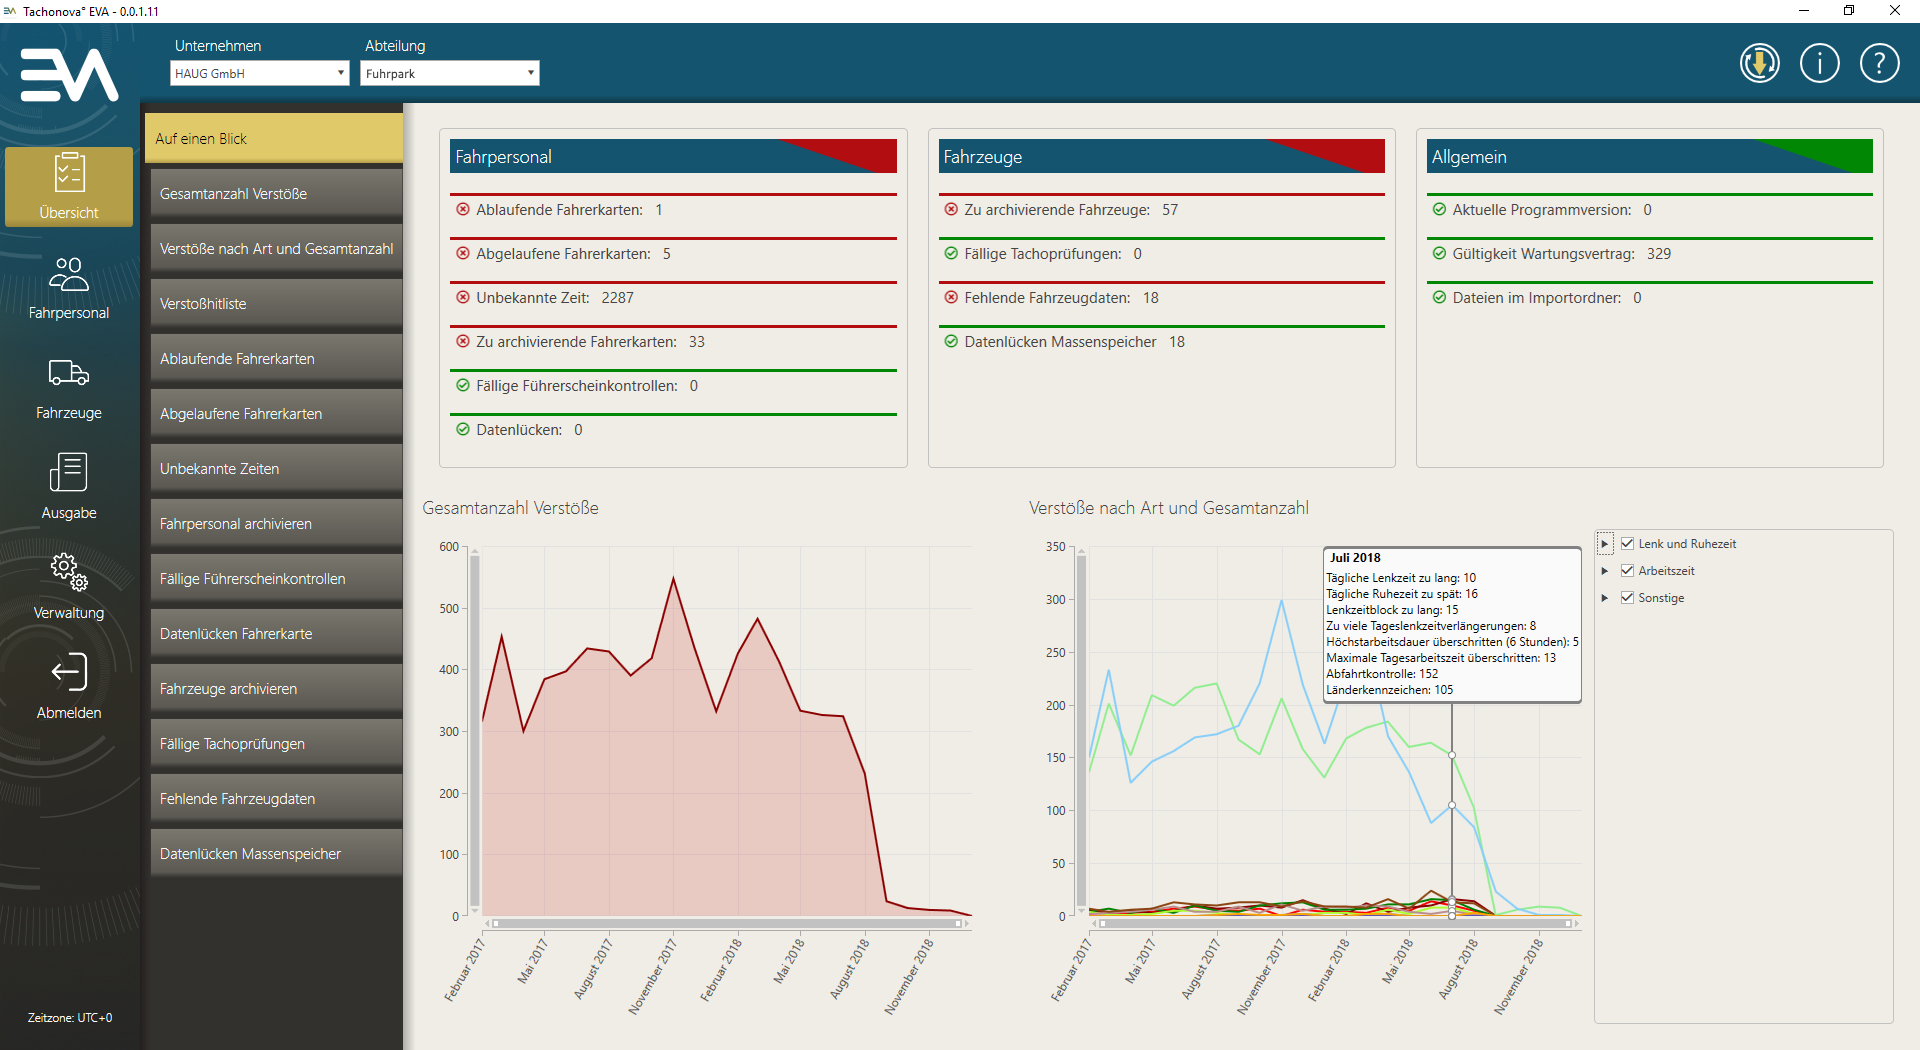Open the Abteilung dropdown
Viewport: 1920px width, 1050px height.
449,73
